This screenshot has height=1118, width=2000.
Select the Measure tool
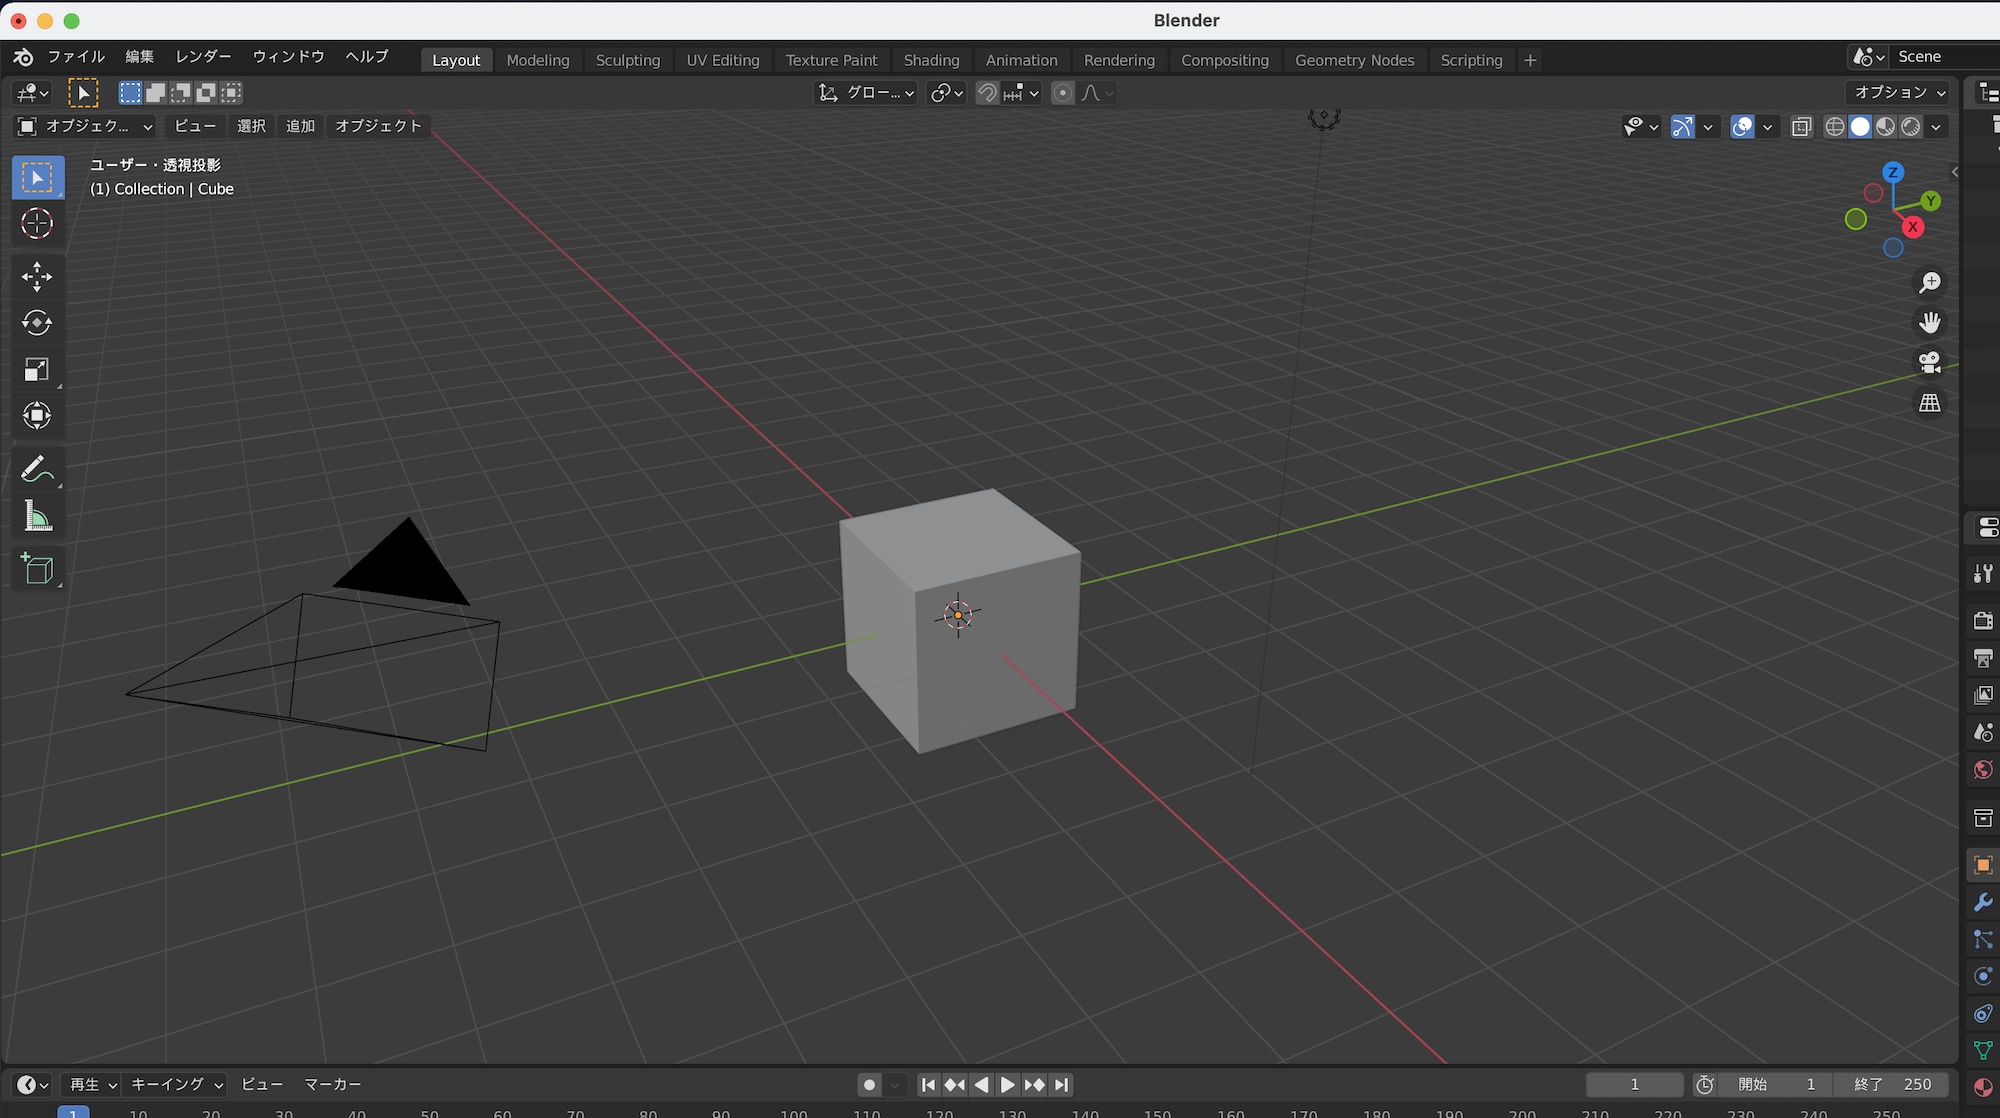tap(37, 517)
